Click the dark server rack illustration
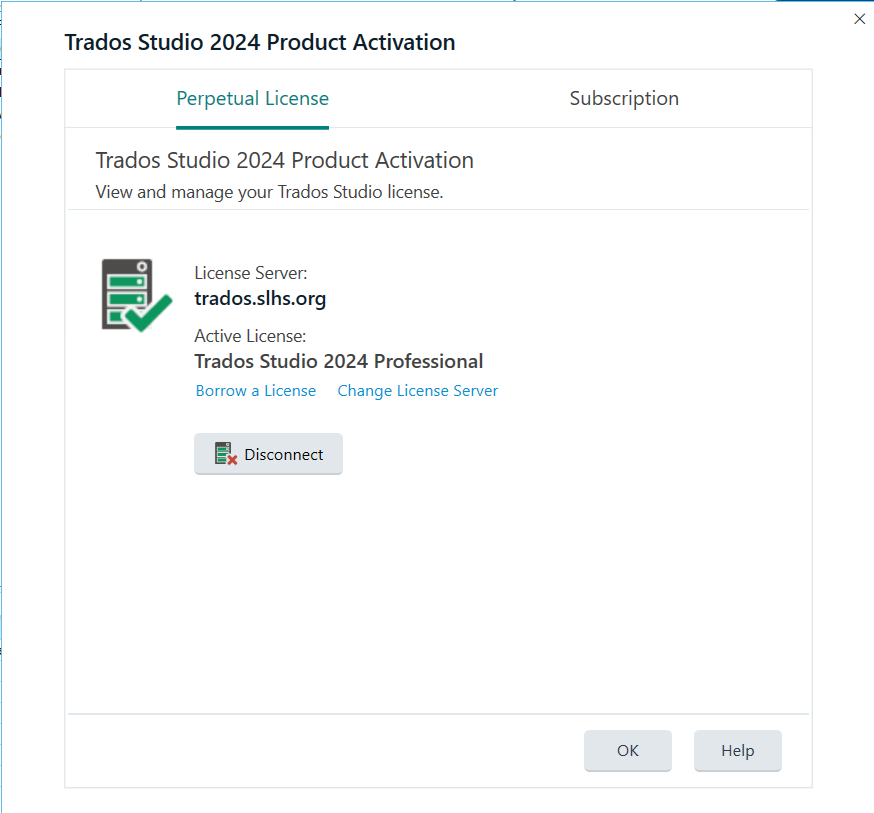 point(122,288)
